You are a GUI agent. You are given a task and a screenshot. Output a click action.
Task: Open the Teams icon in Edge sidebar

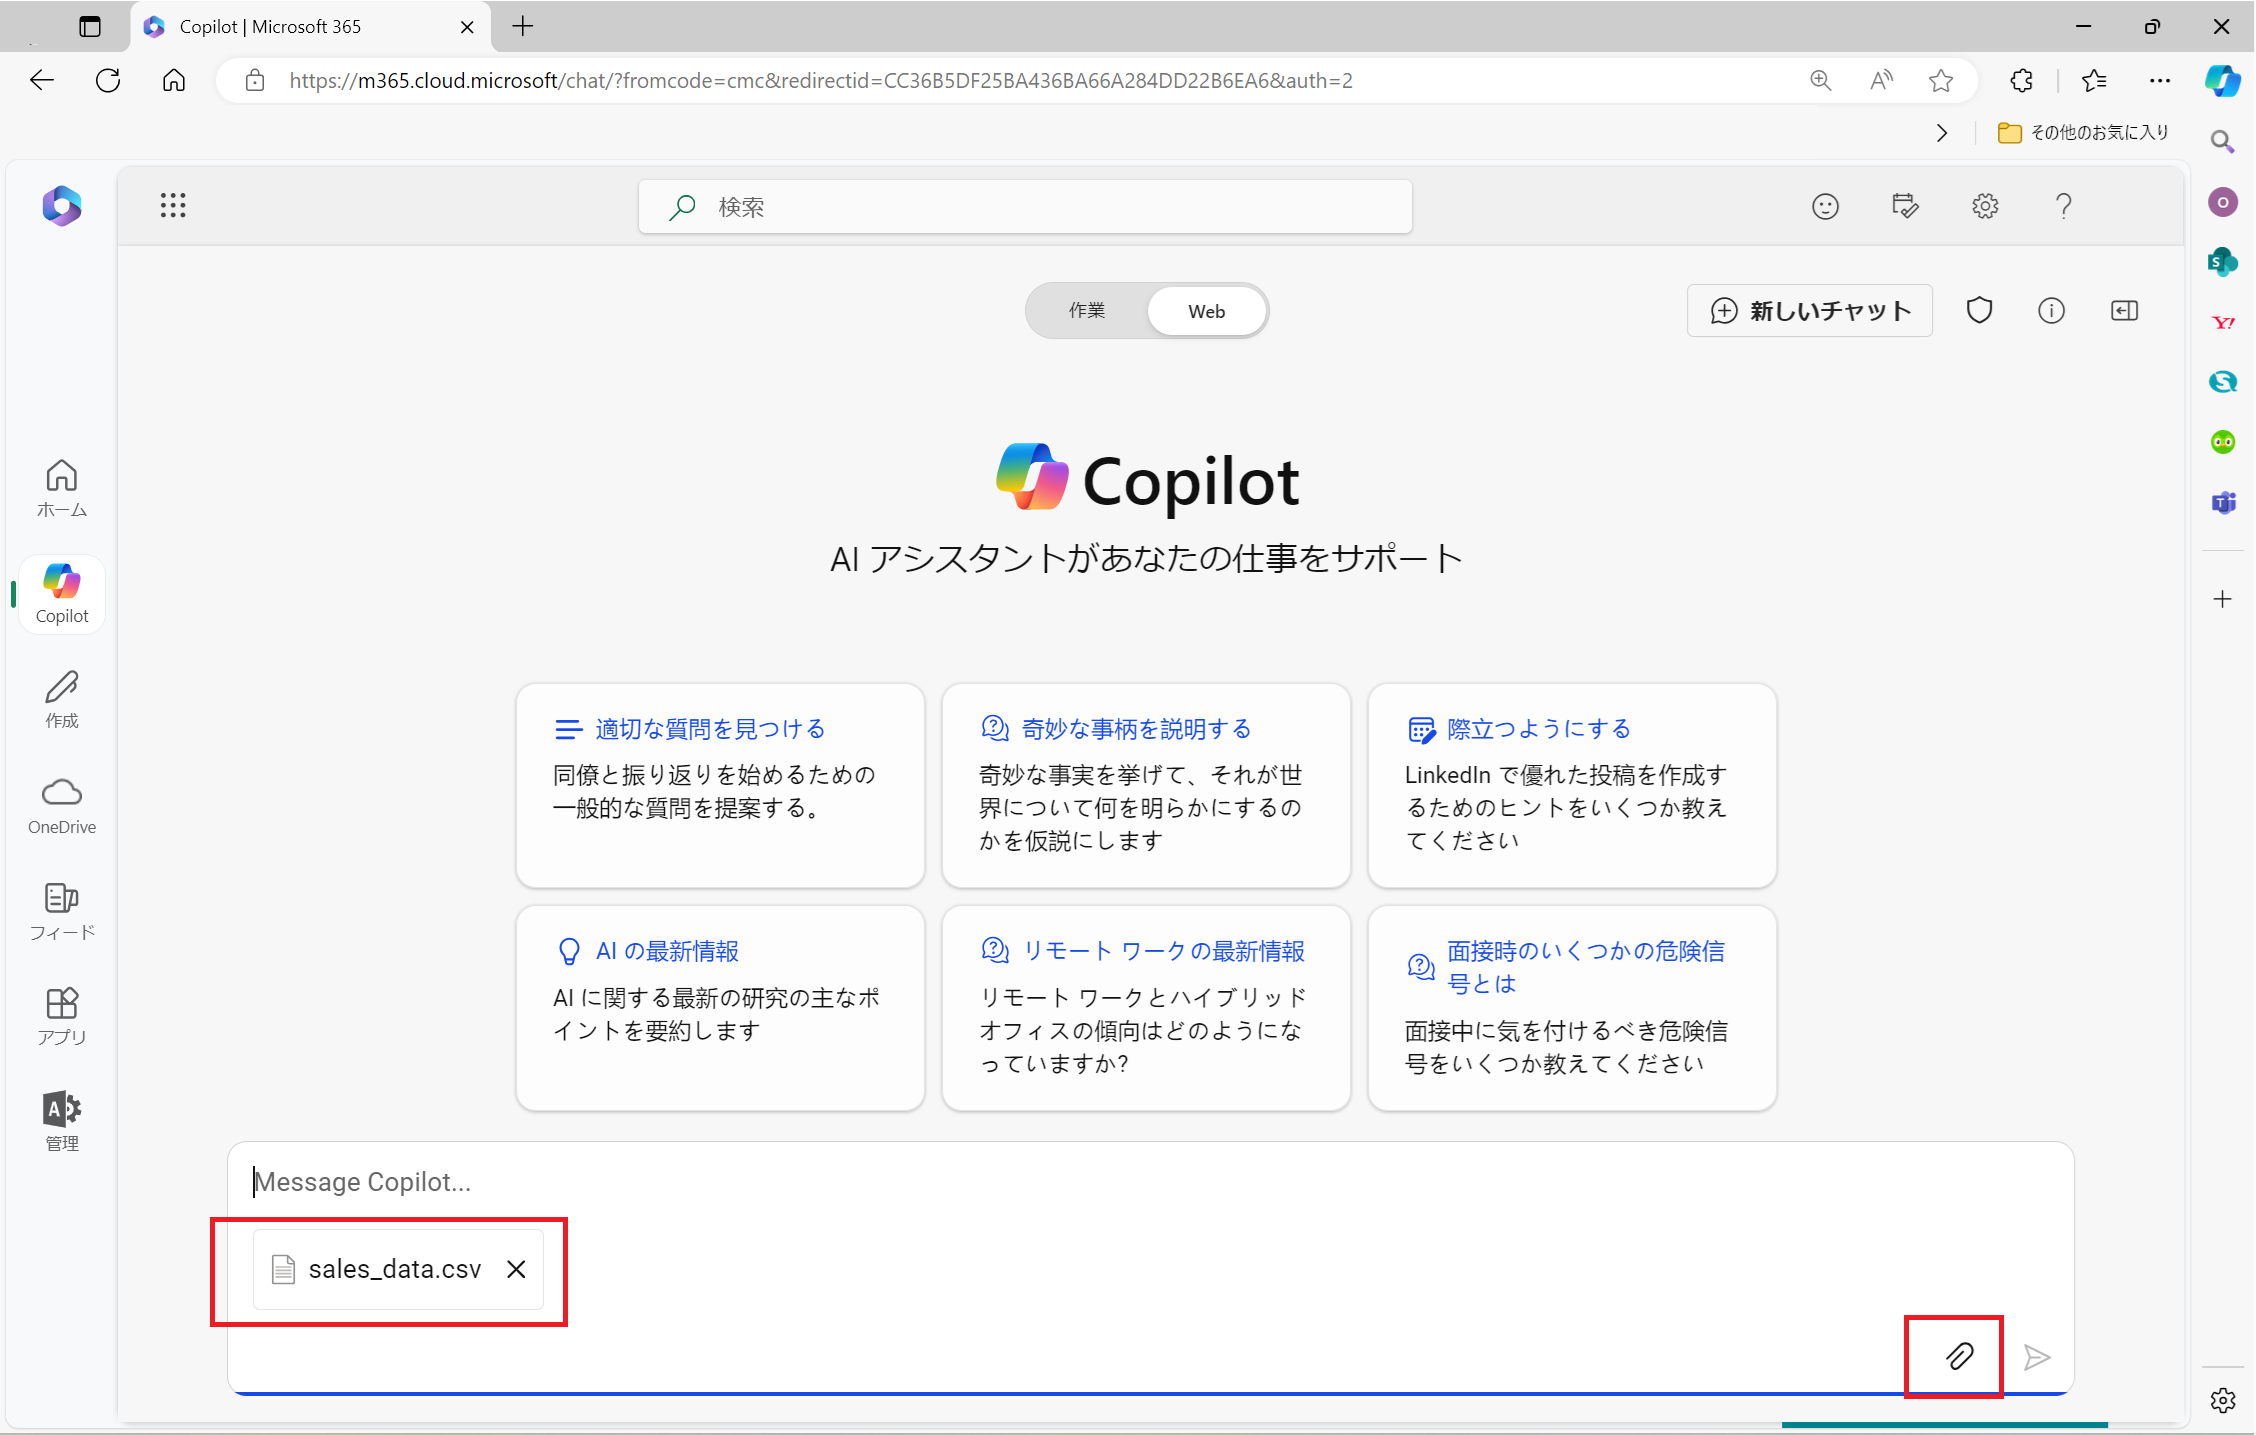coord(2222,502)
